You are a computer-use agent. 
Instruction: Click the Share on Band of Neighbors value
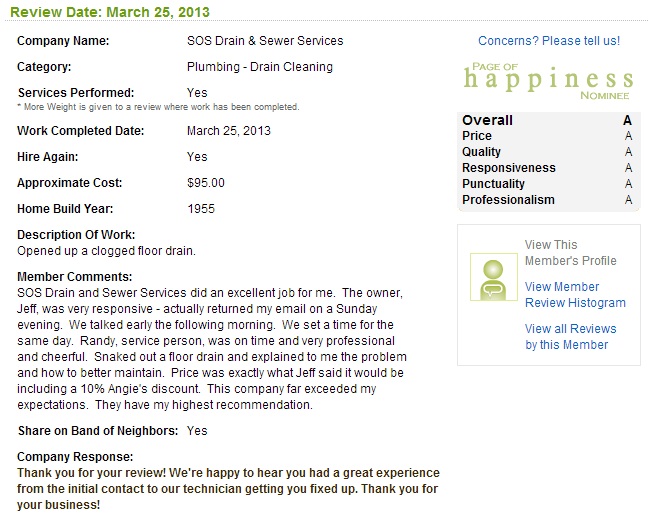click(197, 431)
